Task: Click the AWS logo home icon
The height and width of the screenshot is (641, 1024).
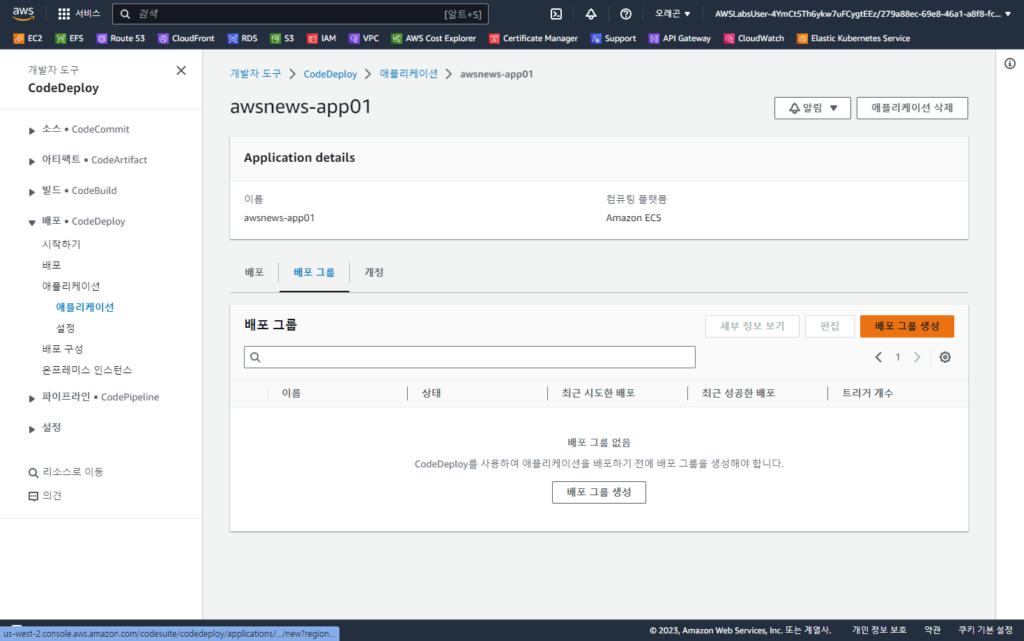Action: [24, 14]
